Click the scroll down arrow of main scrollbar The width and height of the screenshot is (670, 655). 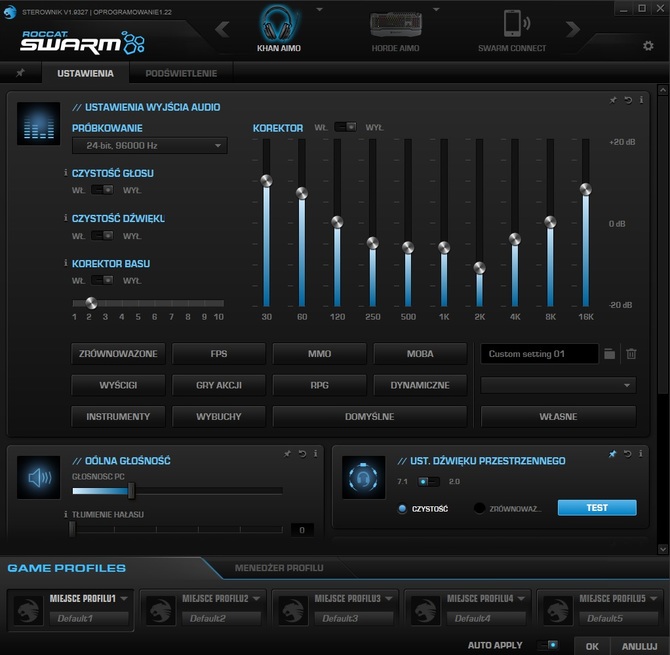663,549
